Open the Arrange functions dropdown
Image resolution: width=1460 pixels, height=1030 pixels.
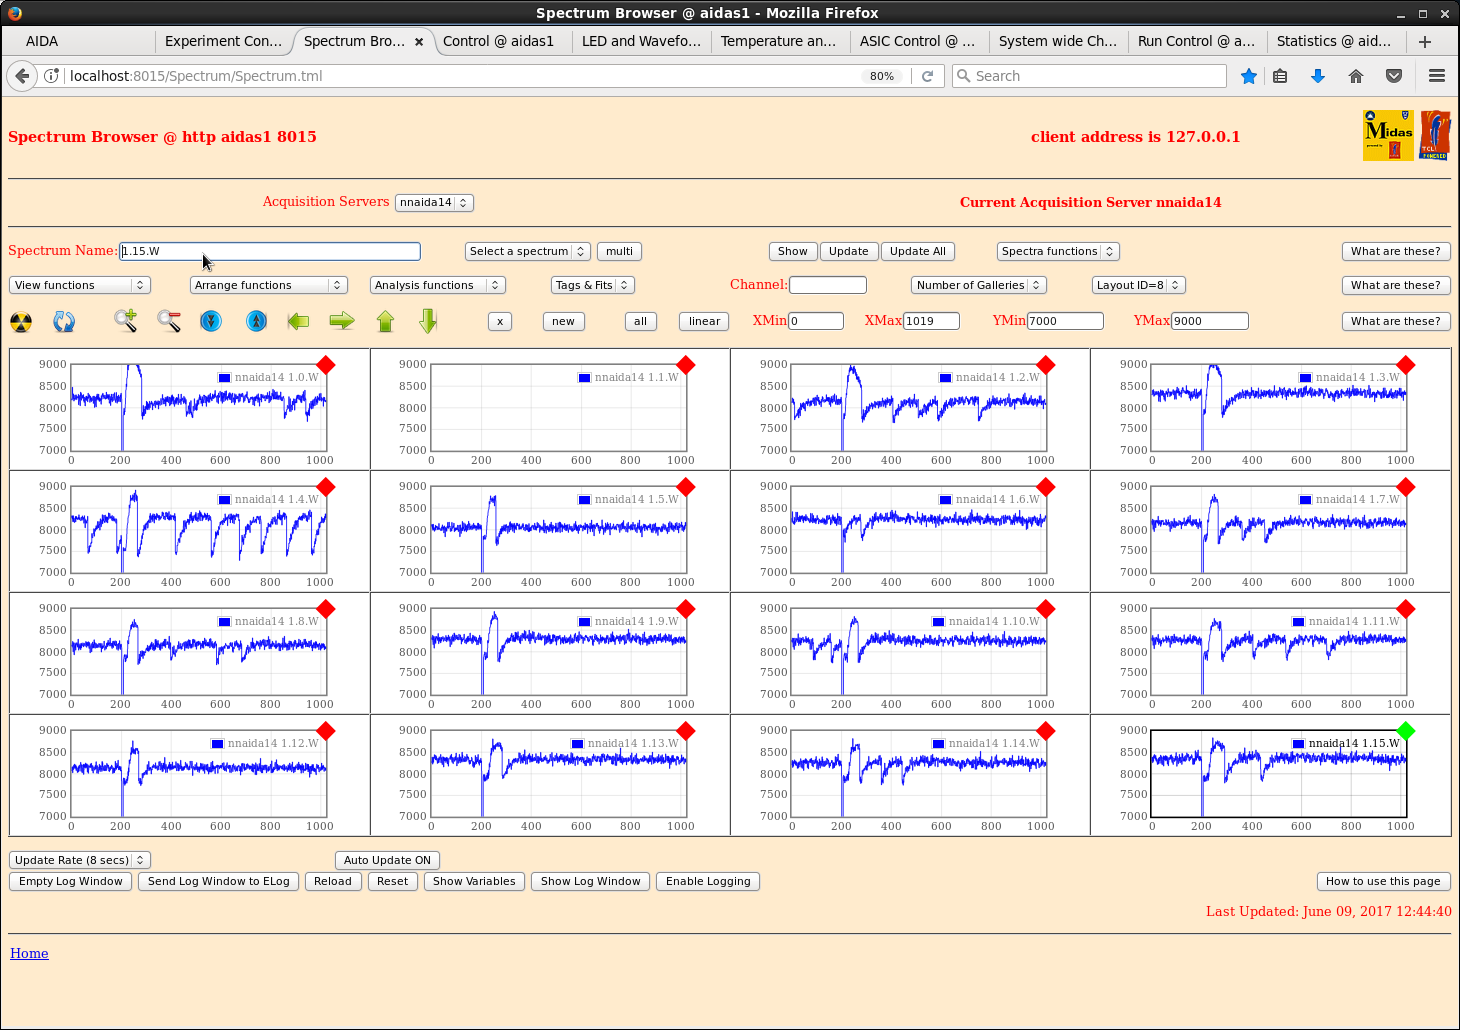[269, 285]
